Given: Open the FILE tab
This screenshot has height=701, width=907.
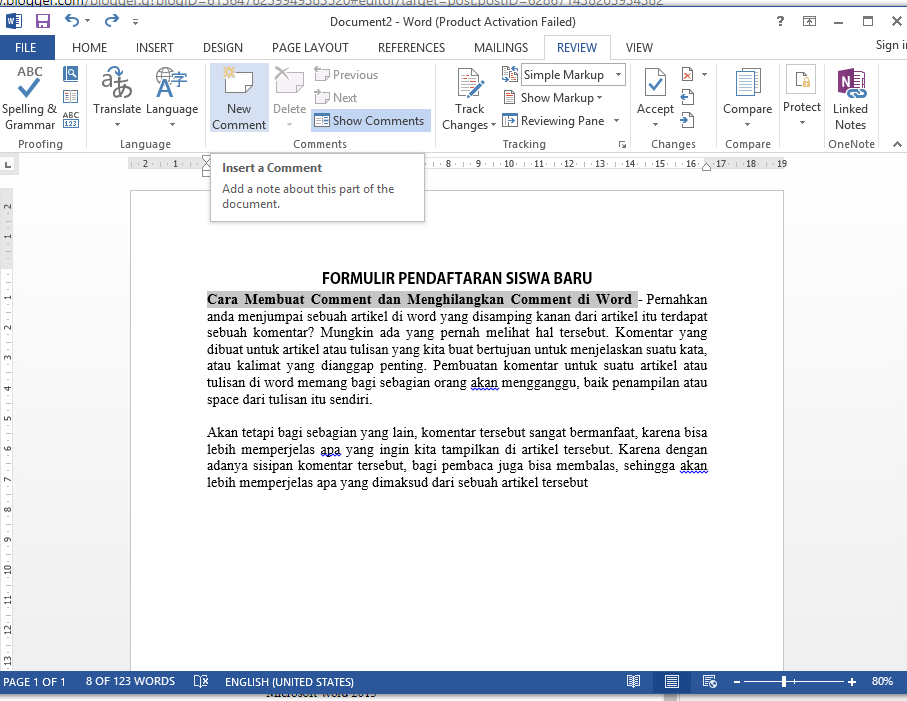Looking at the screenshot, I should 26,47.
